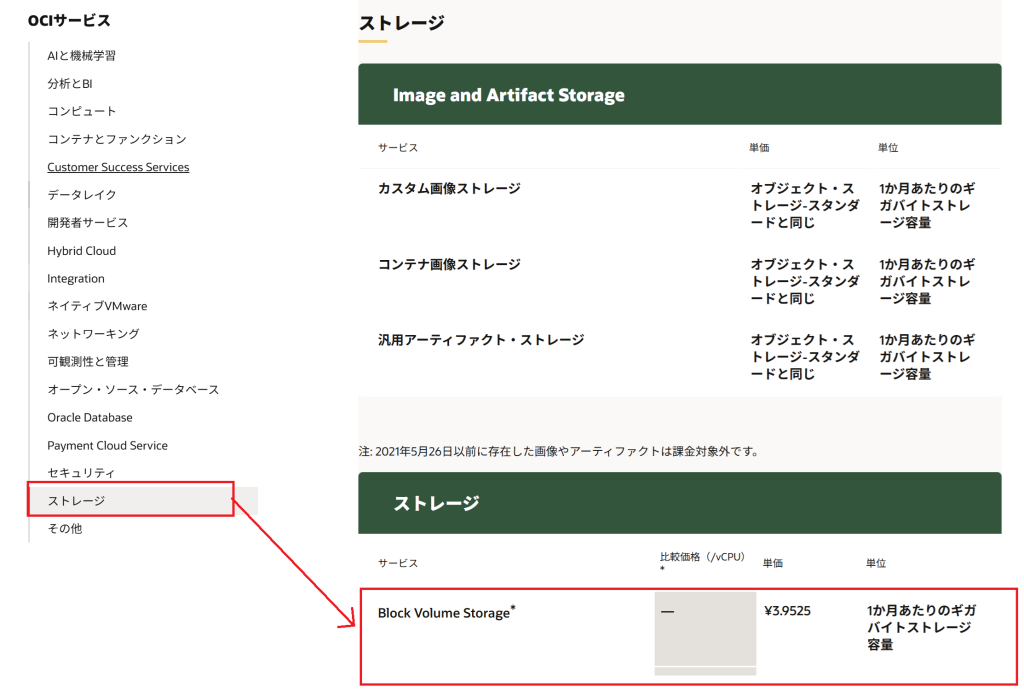
Task: Click the Image and Artifact Storage header
Action: tap(508, 96)
